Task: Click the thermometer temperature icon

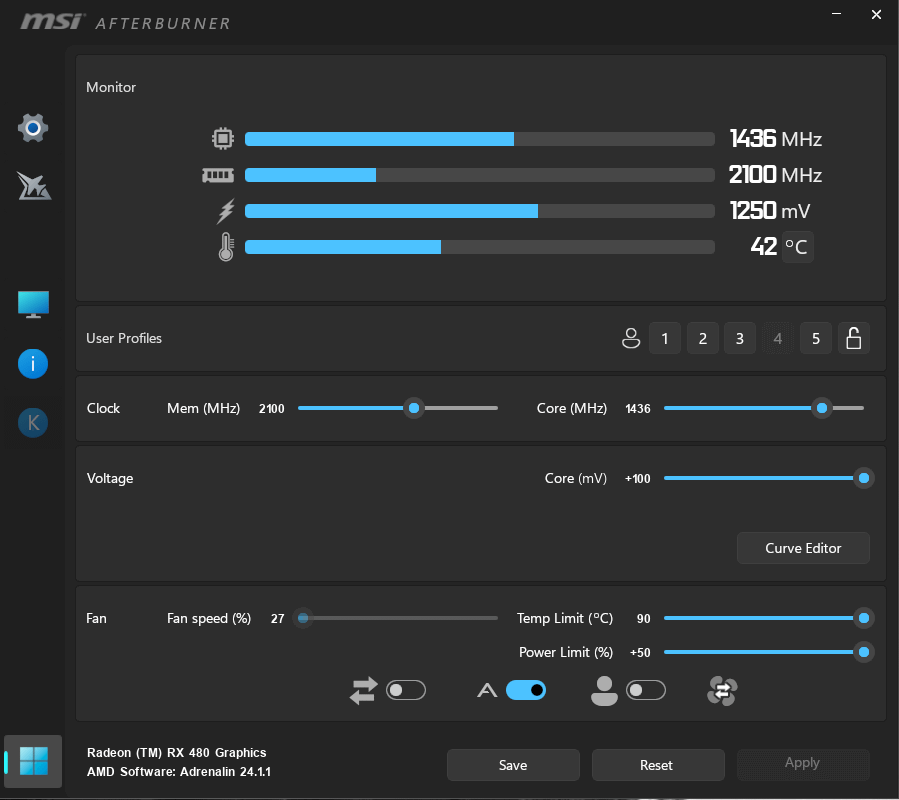Action: click(x=226, y=247)
